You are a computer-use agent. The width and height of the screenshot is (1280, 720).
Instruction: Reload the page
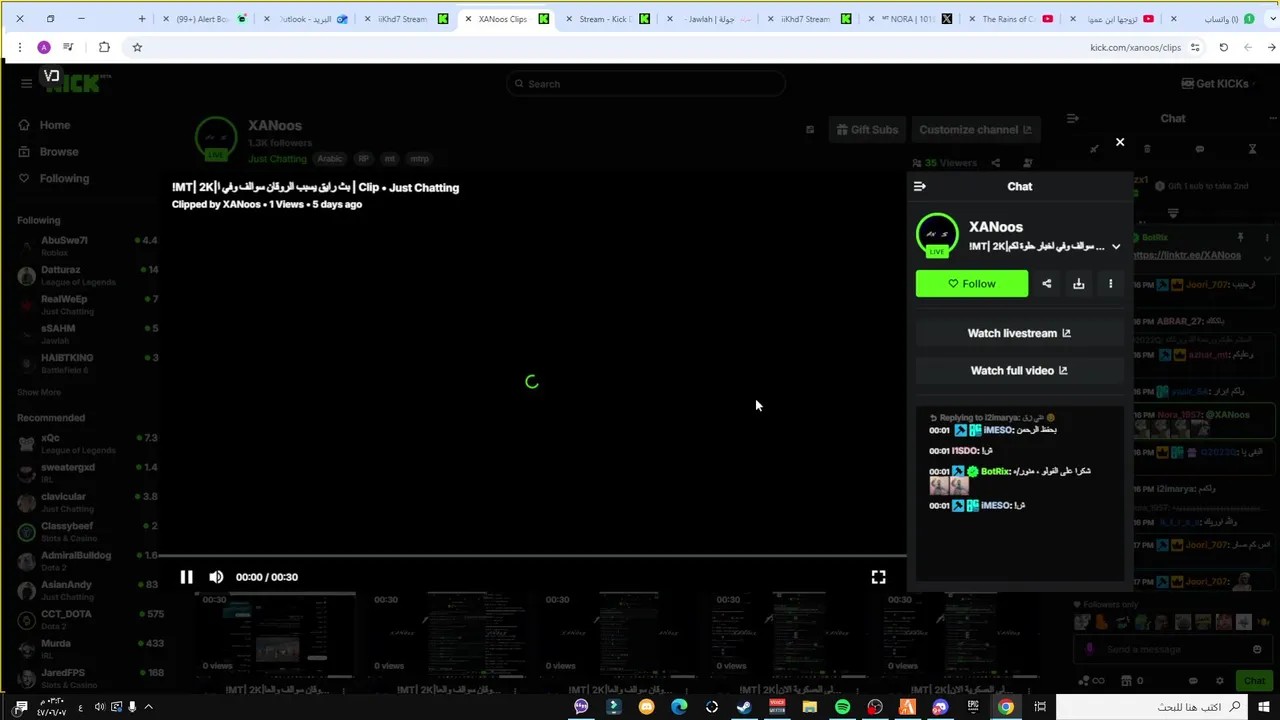(x=1223, y=47)
